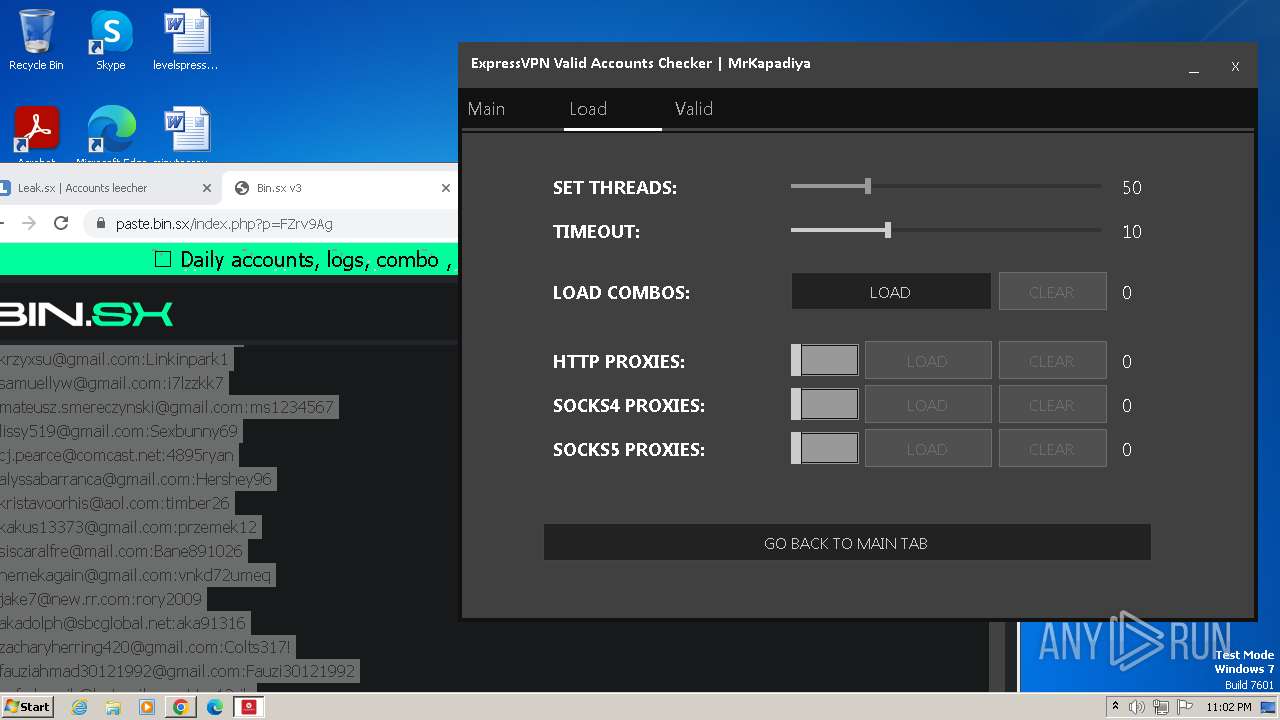Click GO BACK TO MAIN TAB button
The height and width of the screenshot is (720, 1280).
tap(847, 543)
